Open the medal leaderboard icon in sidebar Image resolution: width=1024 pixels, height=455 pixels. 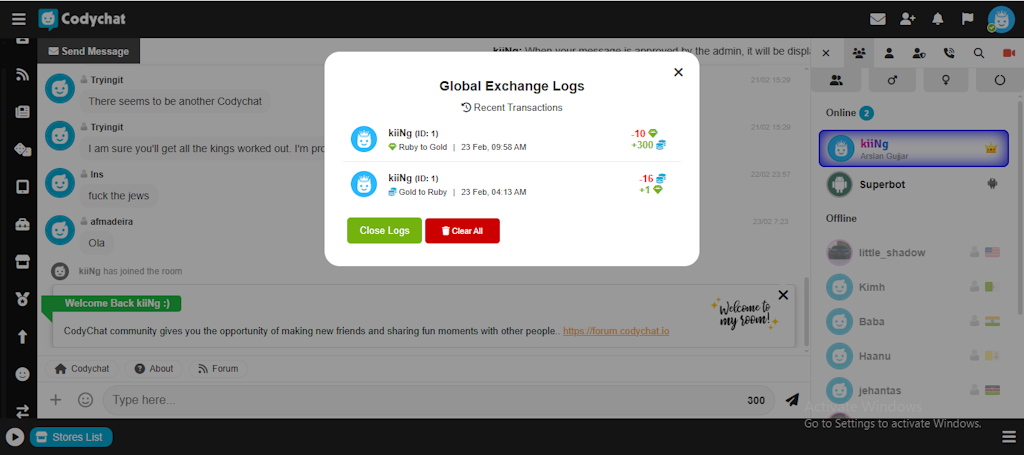click(22, 299)
